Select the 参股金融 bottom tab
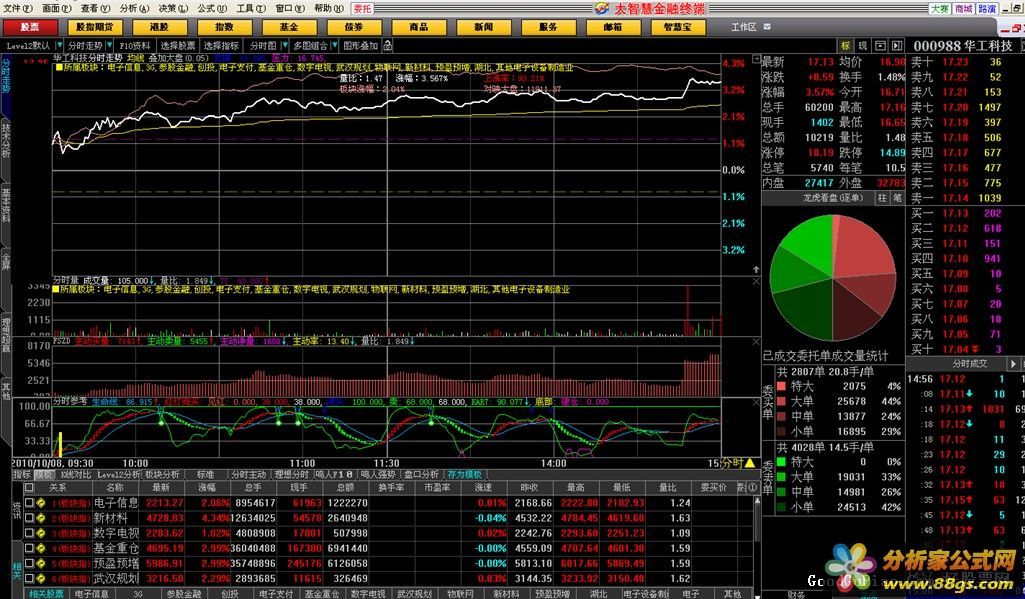 pyautogui.click(x=184, y=594)
